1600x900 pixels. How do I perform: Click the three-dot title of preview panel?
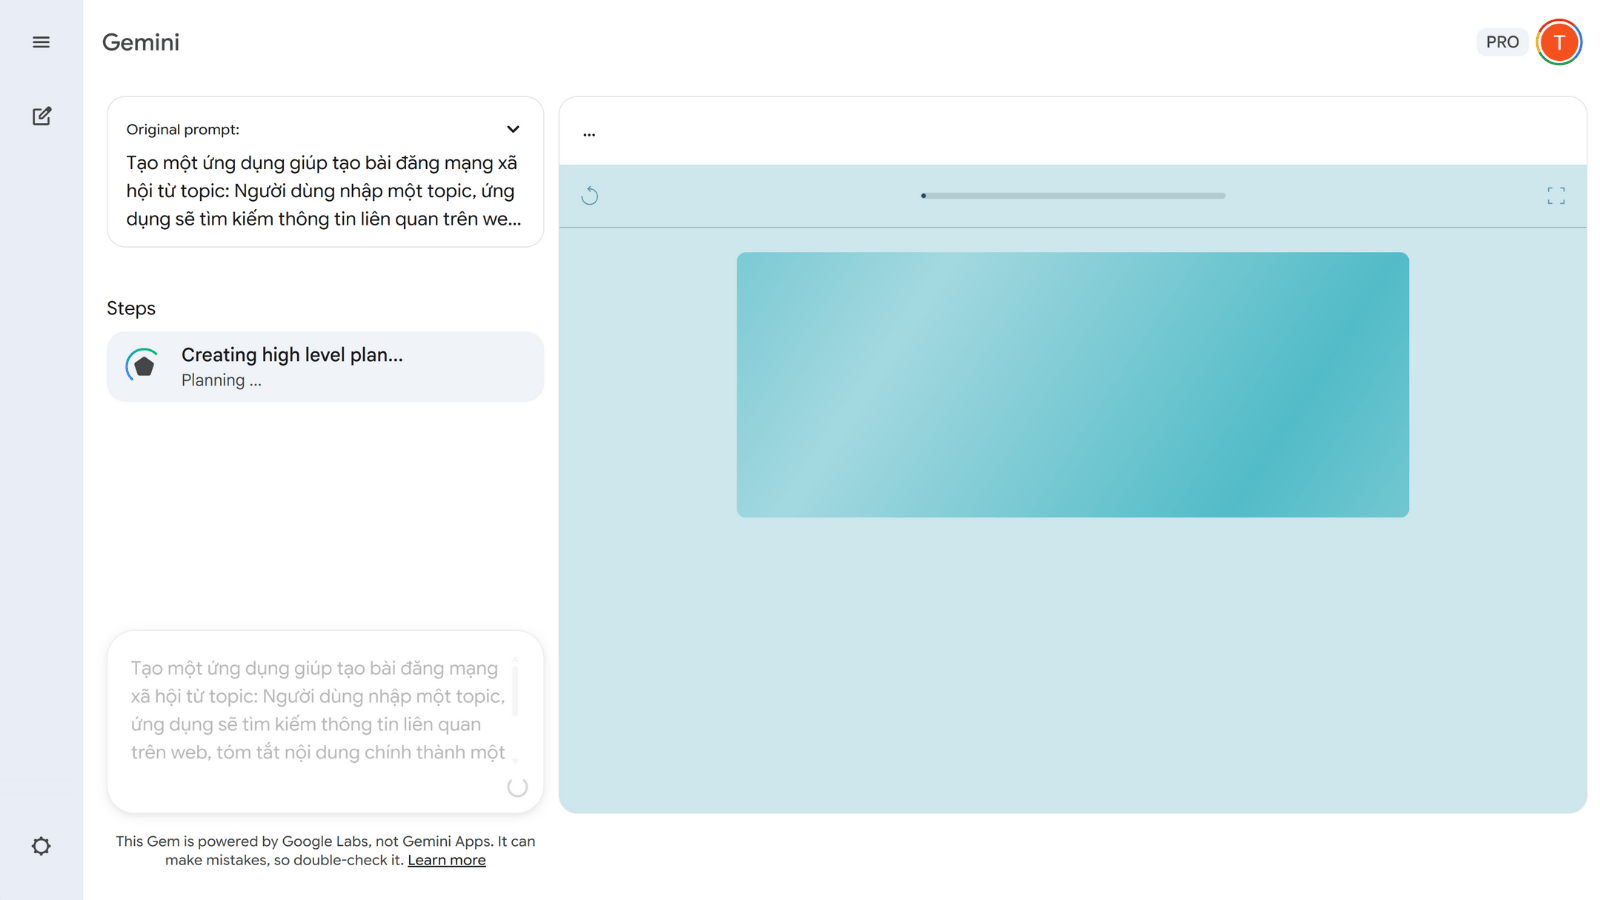pos(589,133)
